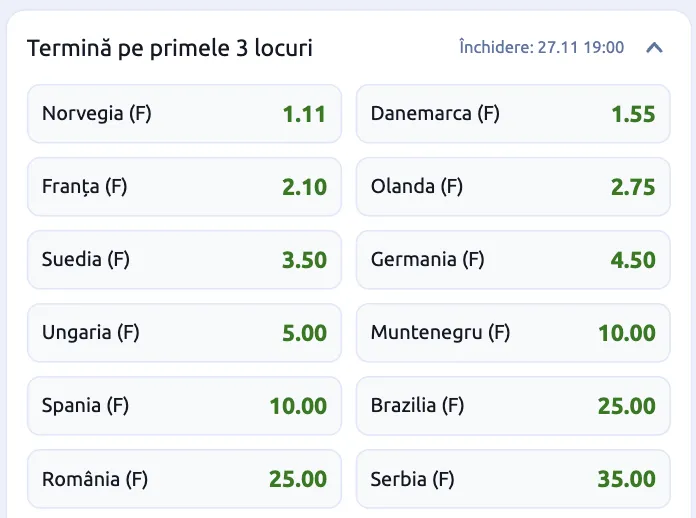Click the 4.50 odds number
The height and width of the screenshot is (518, 696).
pyautogui.click(x=633, y=261)
